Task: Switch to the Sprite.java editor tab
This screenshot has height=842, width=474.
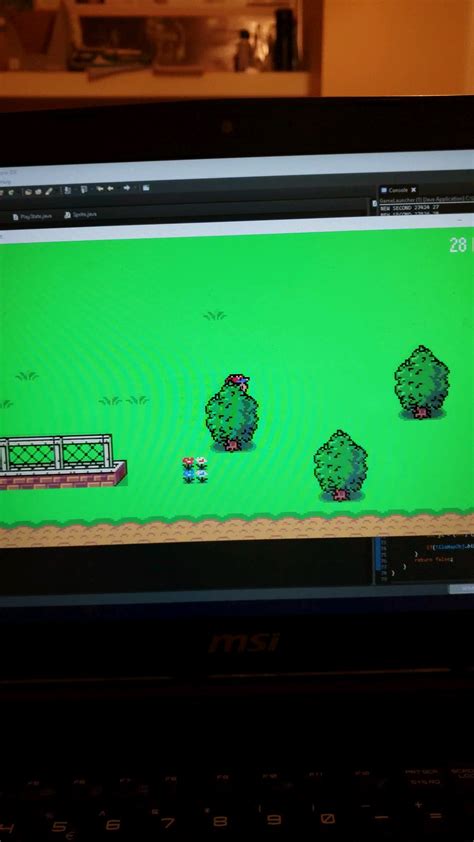Action: (x=81, y=215)
